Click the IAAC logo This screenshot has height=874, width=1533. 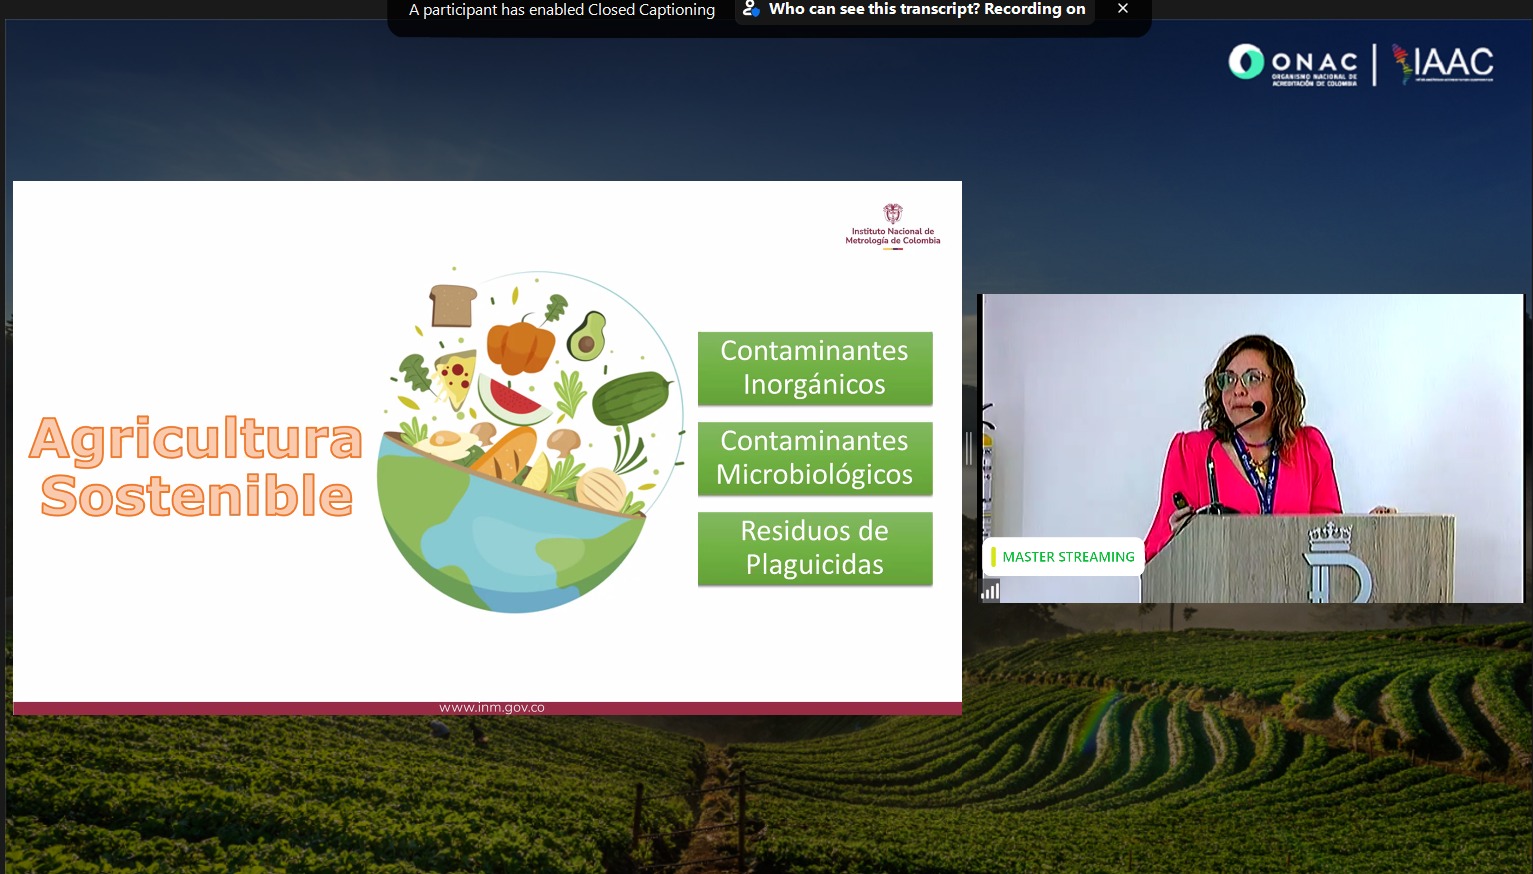pyautogui.click(x=1442, y=64)
